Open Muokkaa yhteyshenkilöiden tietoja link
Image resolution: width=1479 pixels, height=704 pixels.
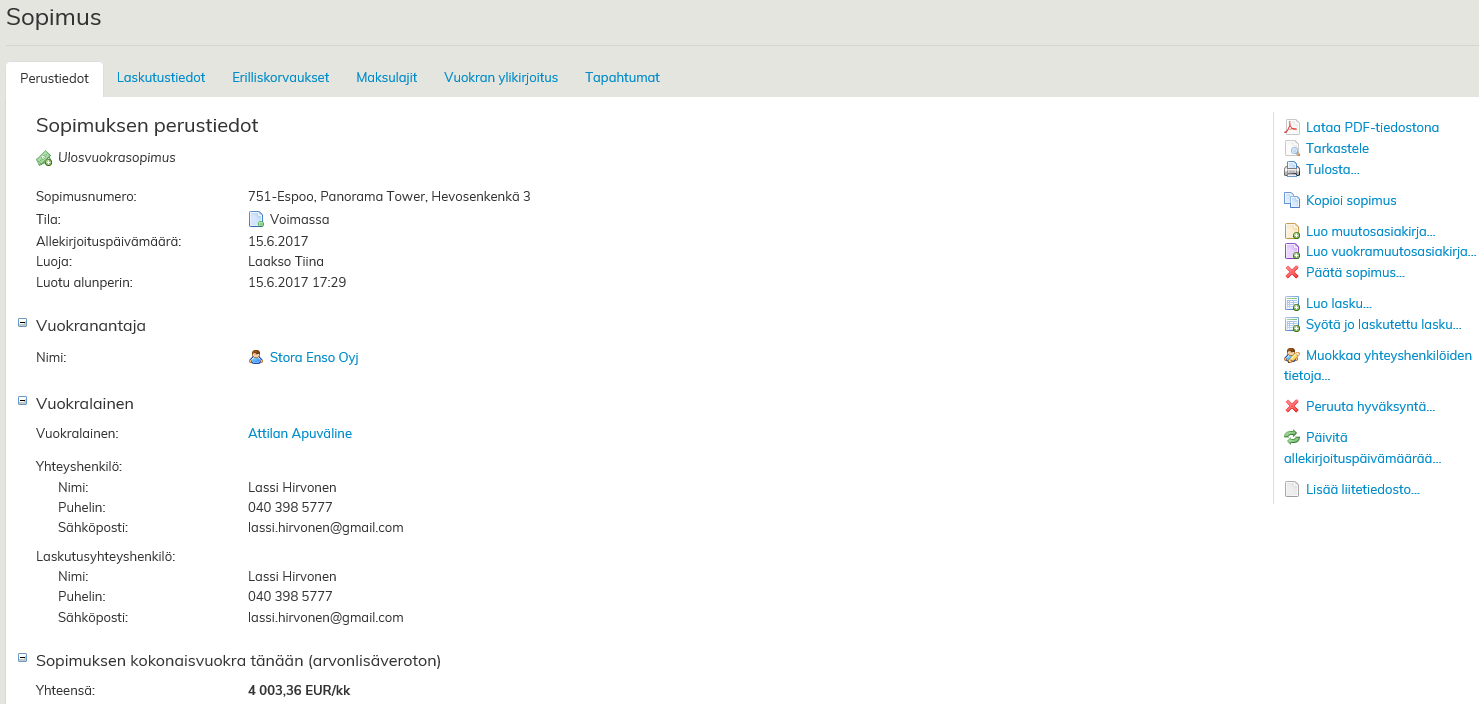coord(1388,355)
